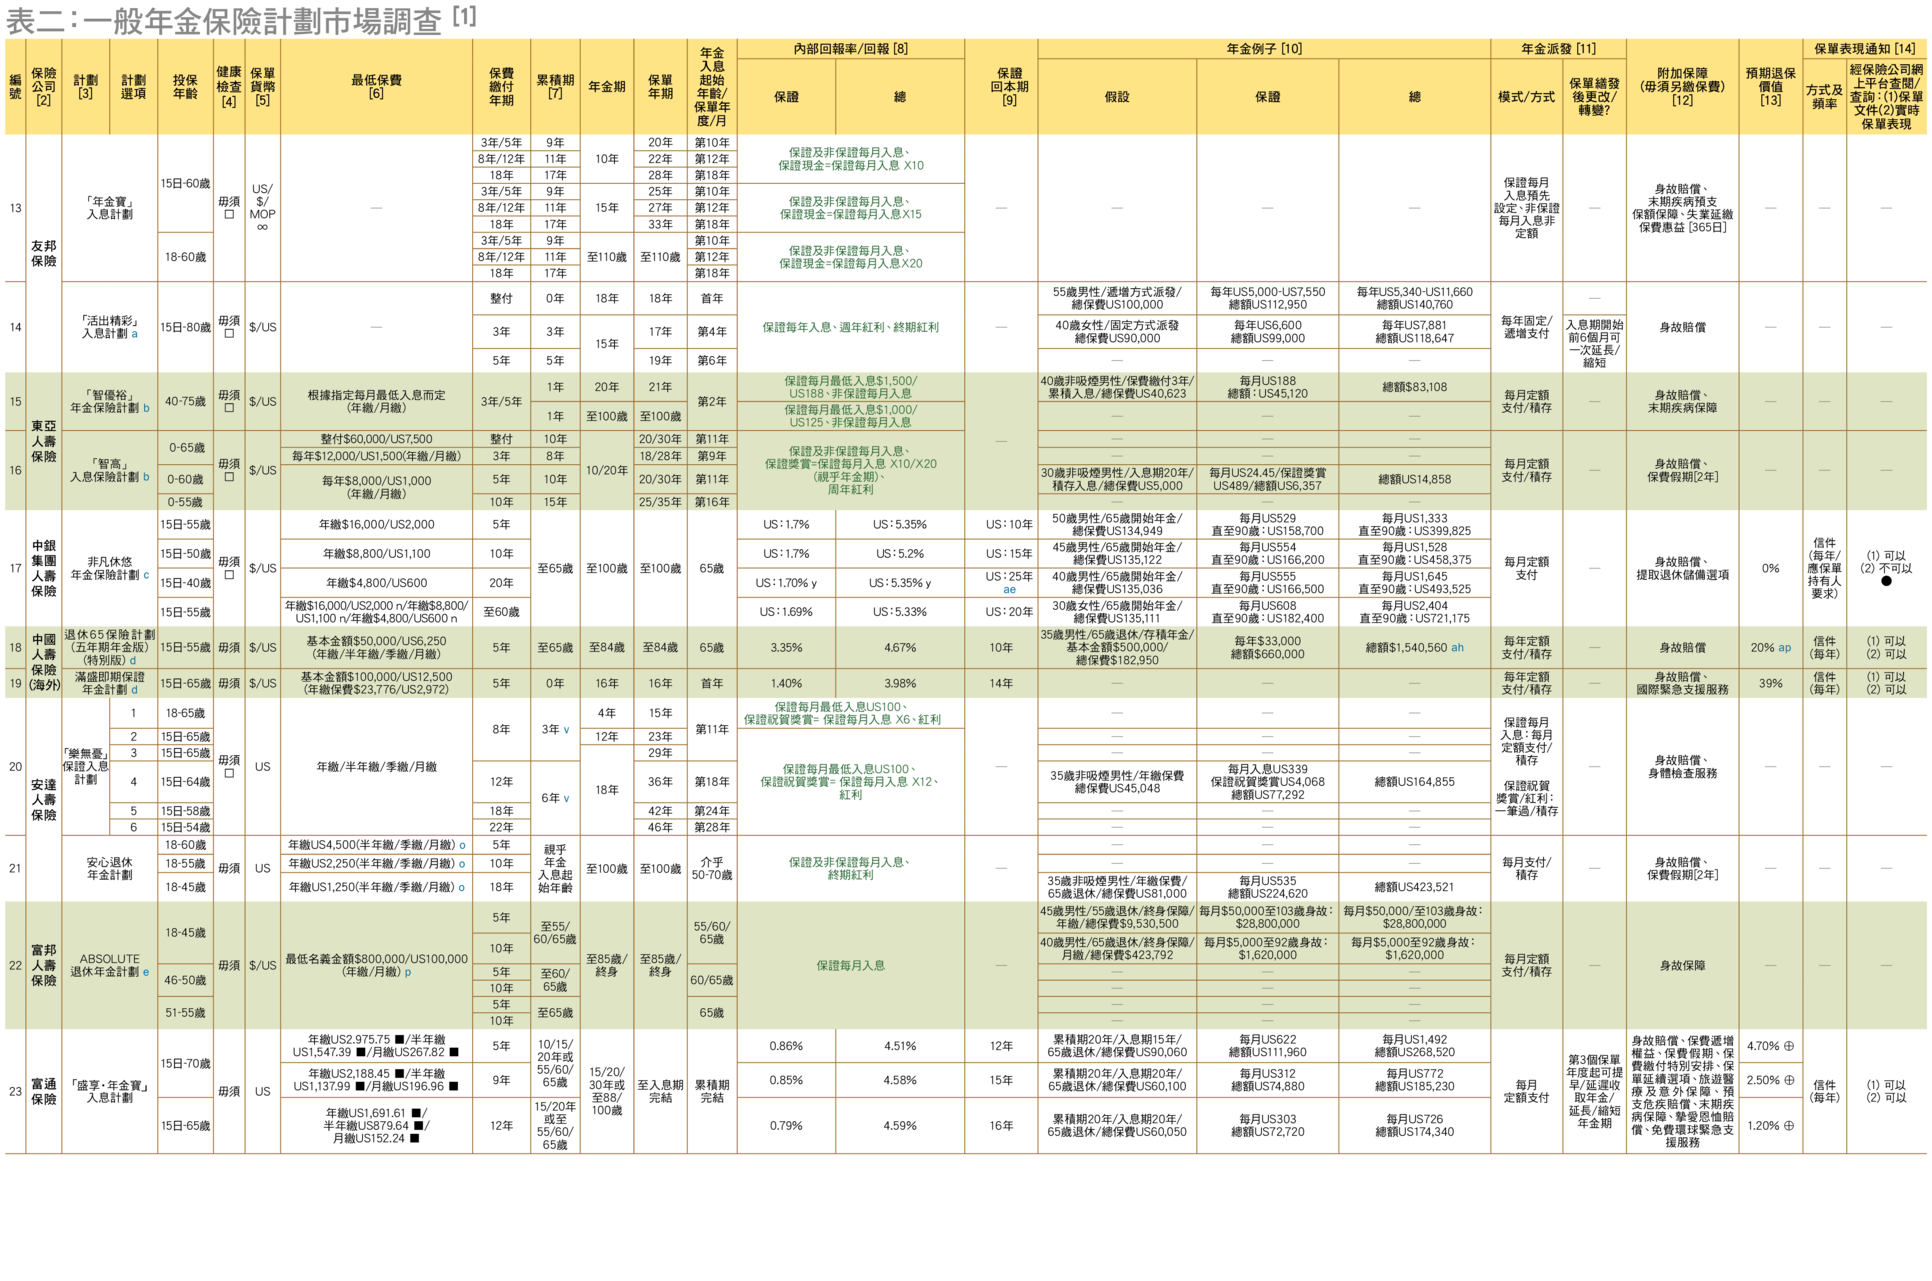Select the 友邦保險 company cell
This screenshot has height=1281, width=1932.
pos(43,254)
